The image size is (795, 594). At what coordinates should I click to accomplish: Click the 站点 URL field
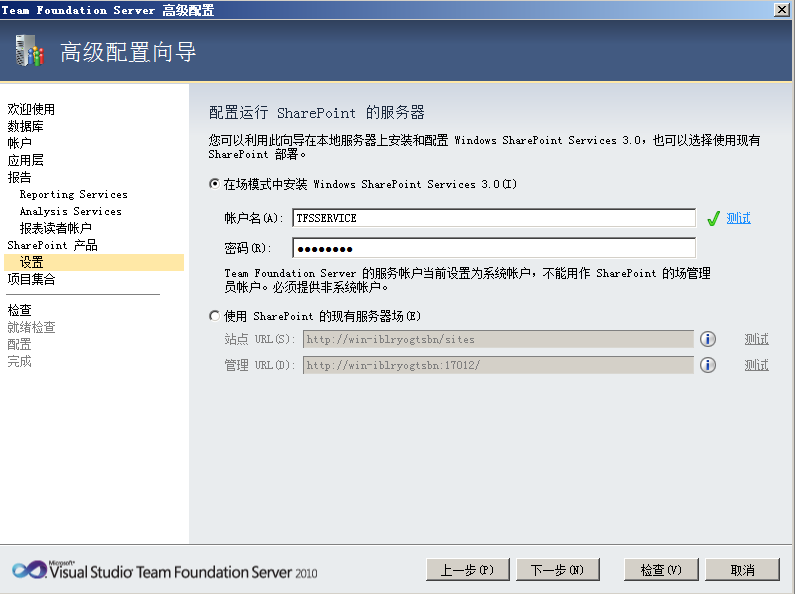click(498, 339)
